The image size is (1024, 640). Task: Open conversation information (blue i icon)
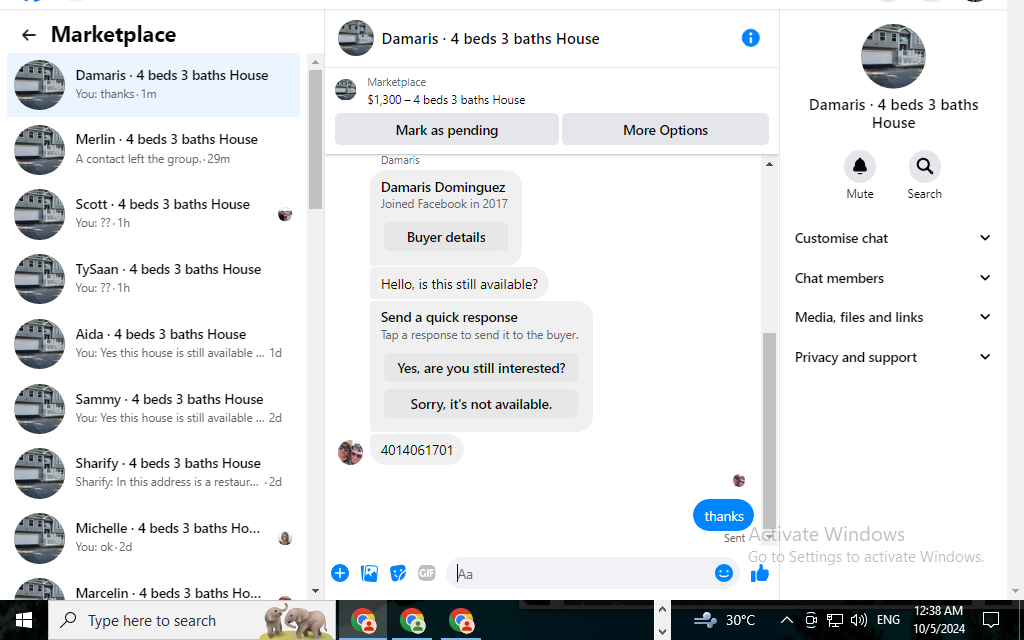coord(750,38)
